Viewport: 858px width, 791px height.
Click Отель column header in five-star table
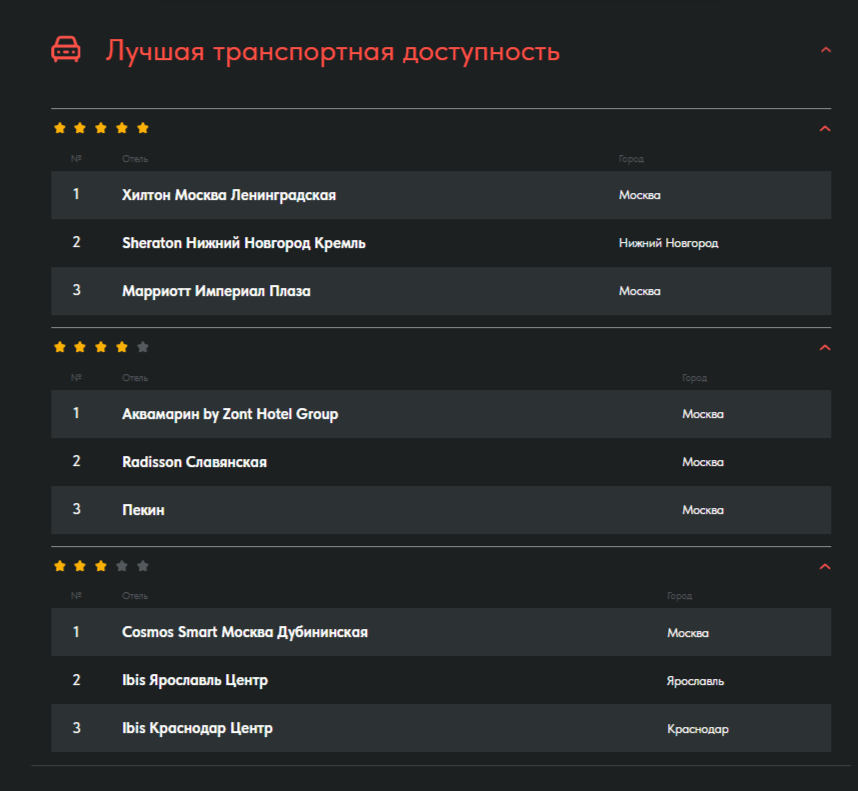[x=135, y=159]
